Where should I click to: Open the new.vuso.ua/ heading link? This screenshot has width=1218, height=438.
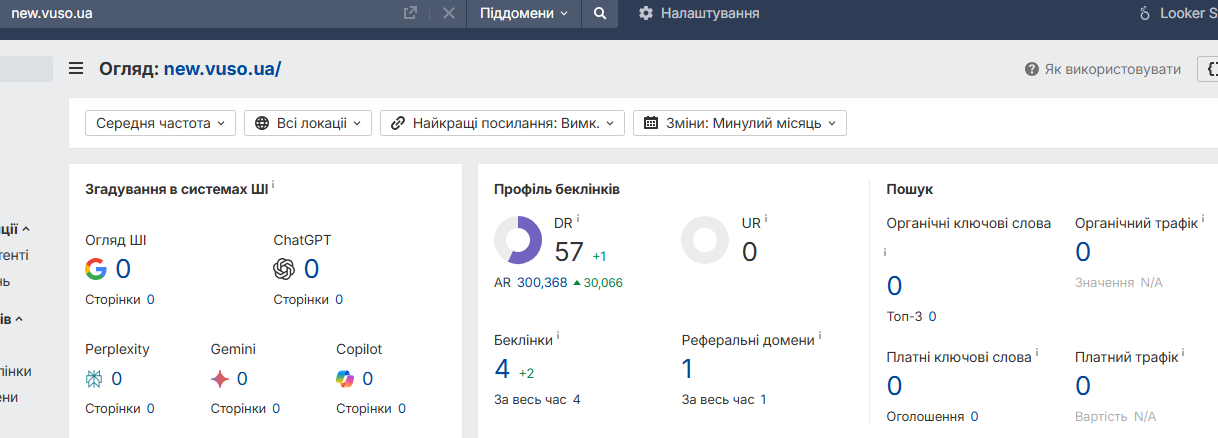pos(222,69)
